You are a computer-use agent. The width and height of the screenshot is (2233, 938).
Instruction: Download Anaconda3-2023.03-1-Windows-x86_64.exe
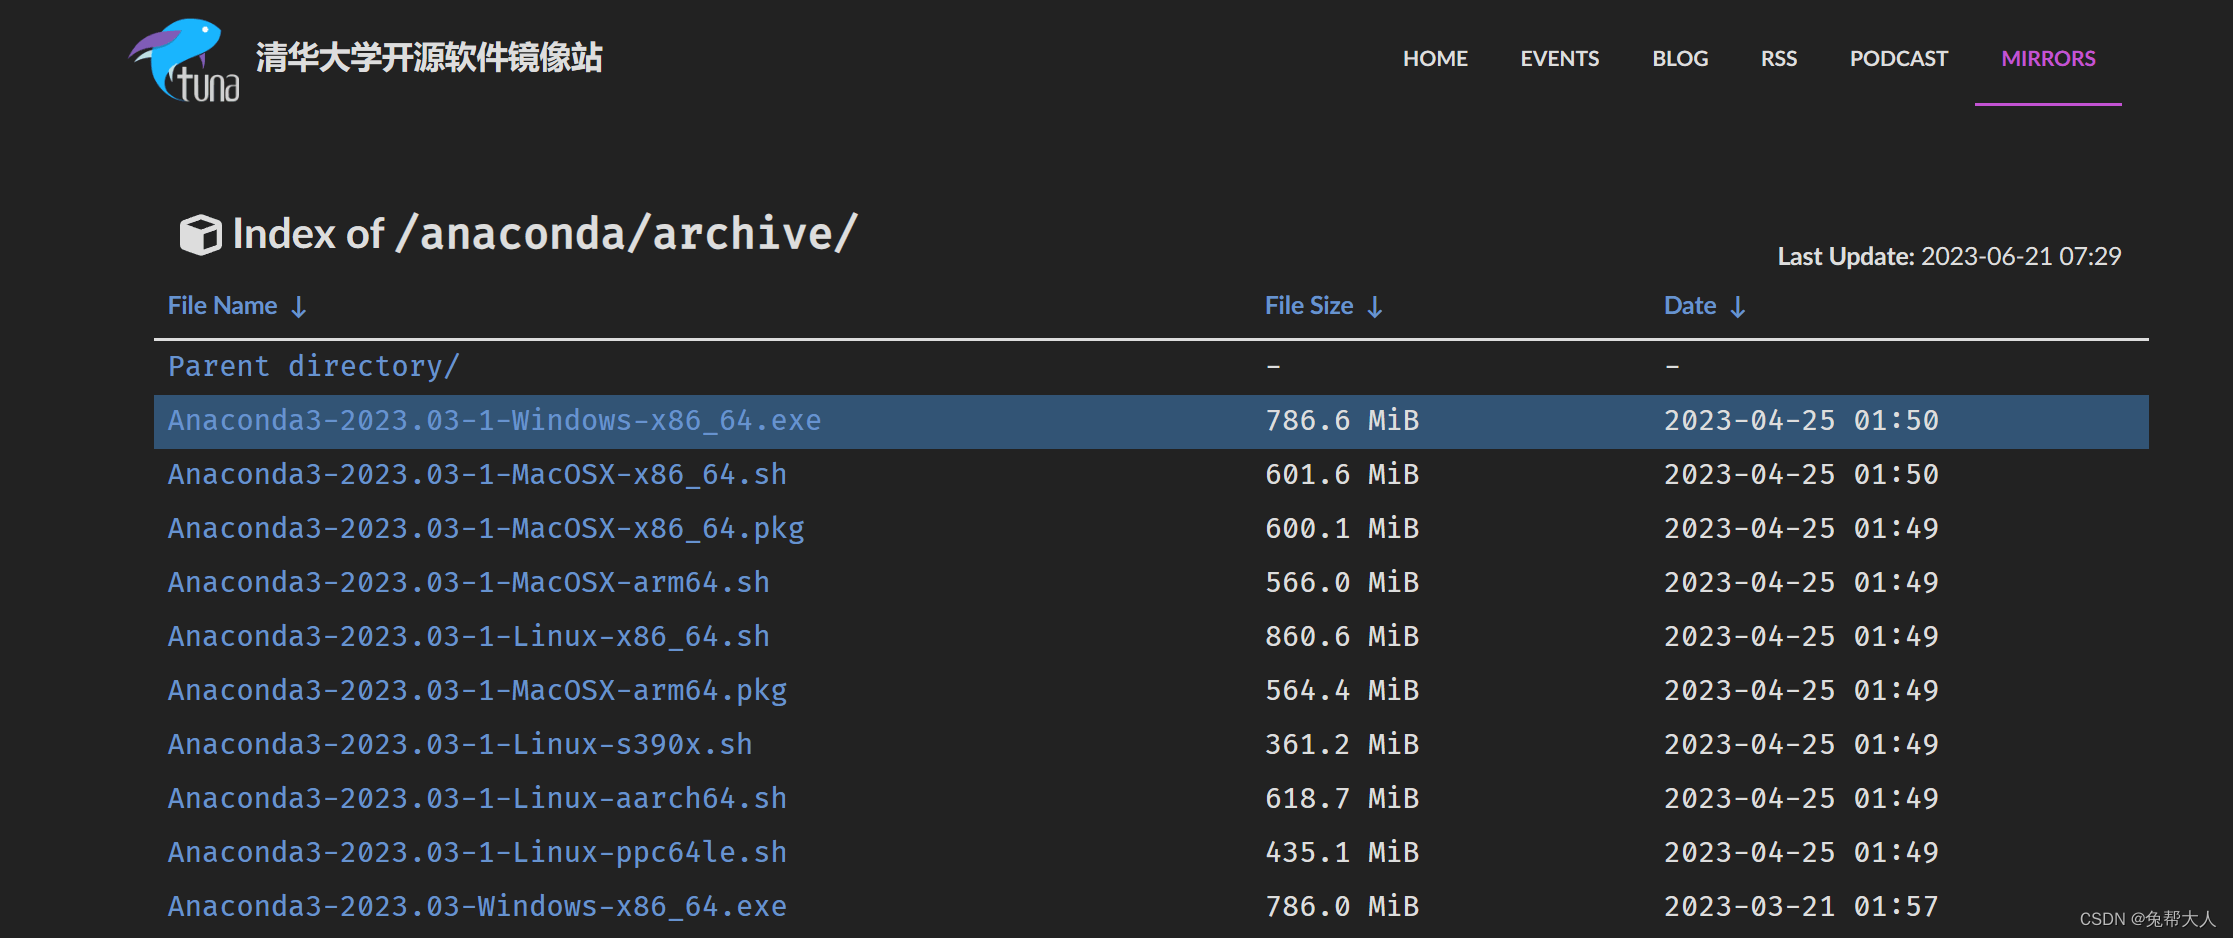click(x=494, y=421)
